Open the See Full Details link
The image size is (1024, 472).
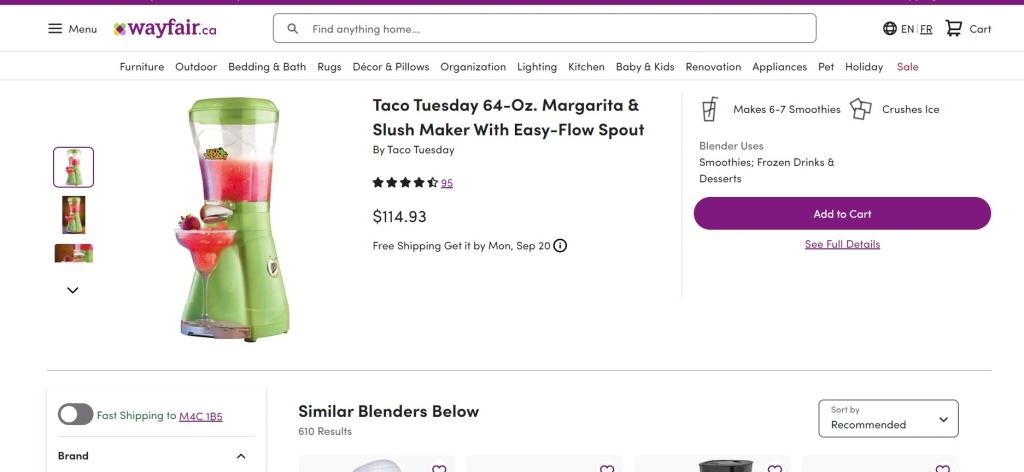coord(842,244)
